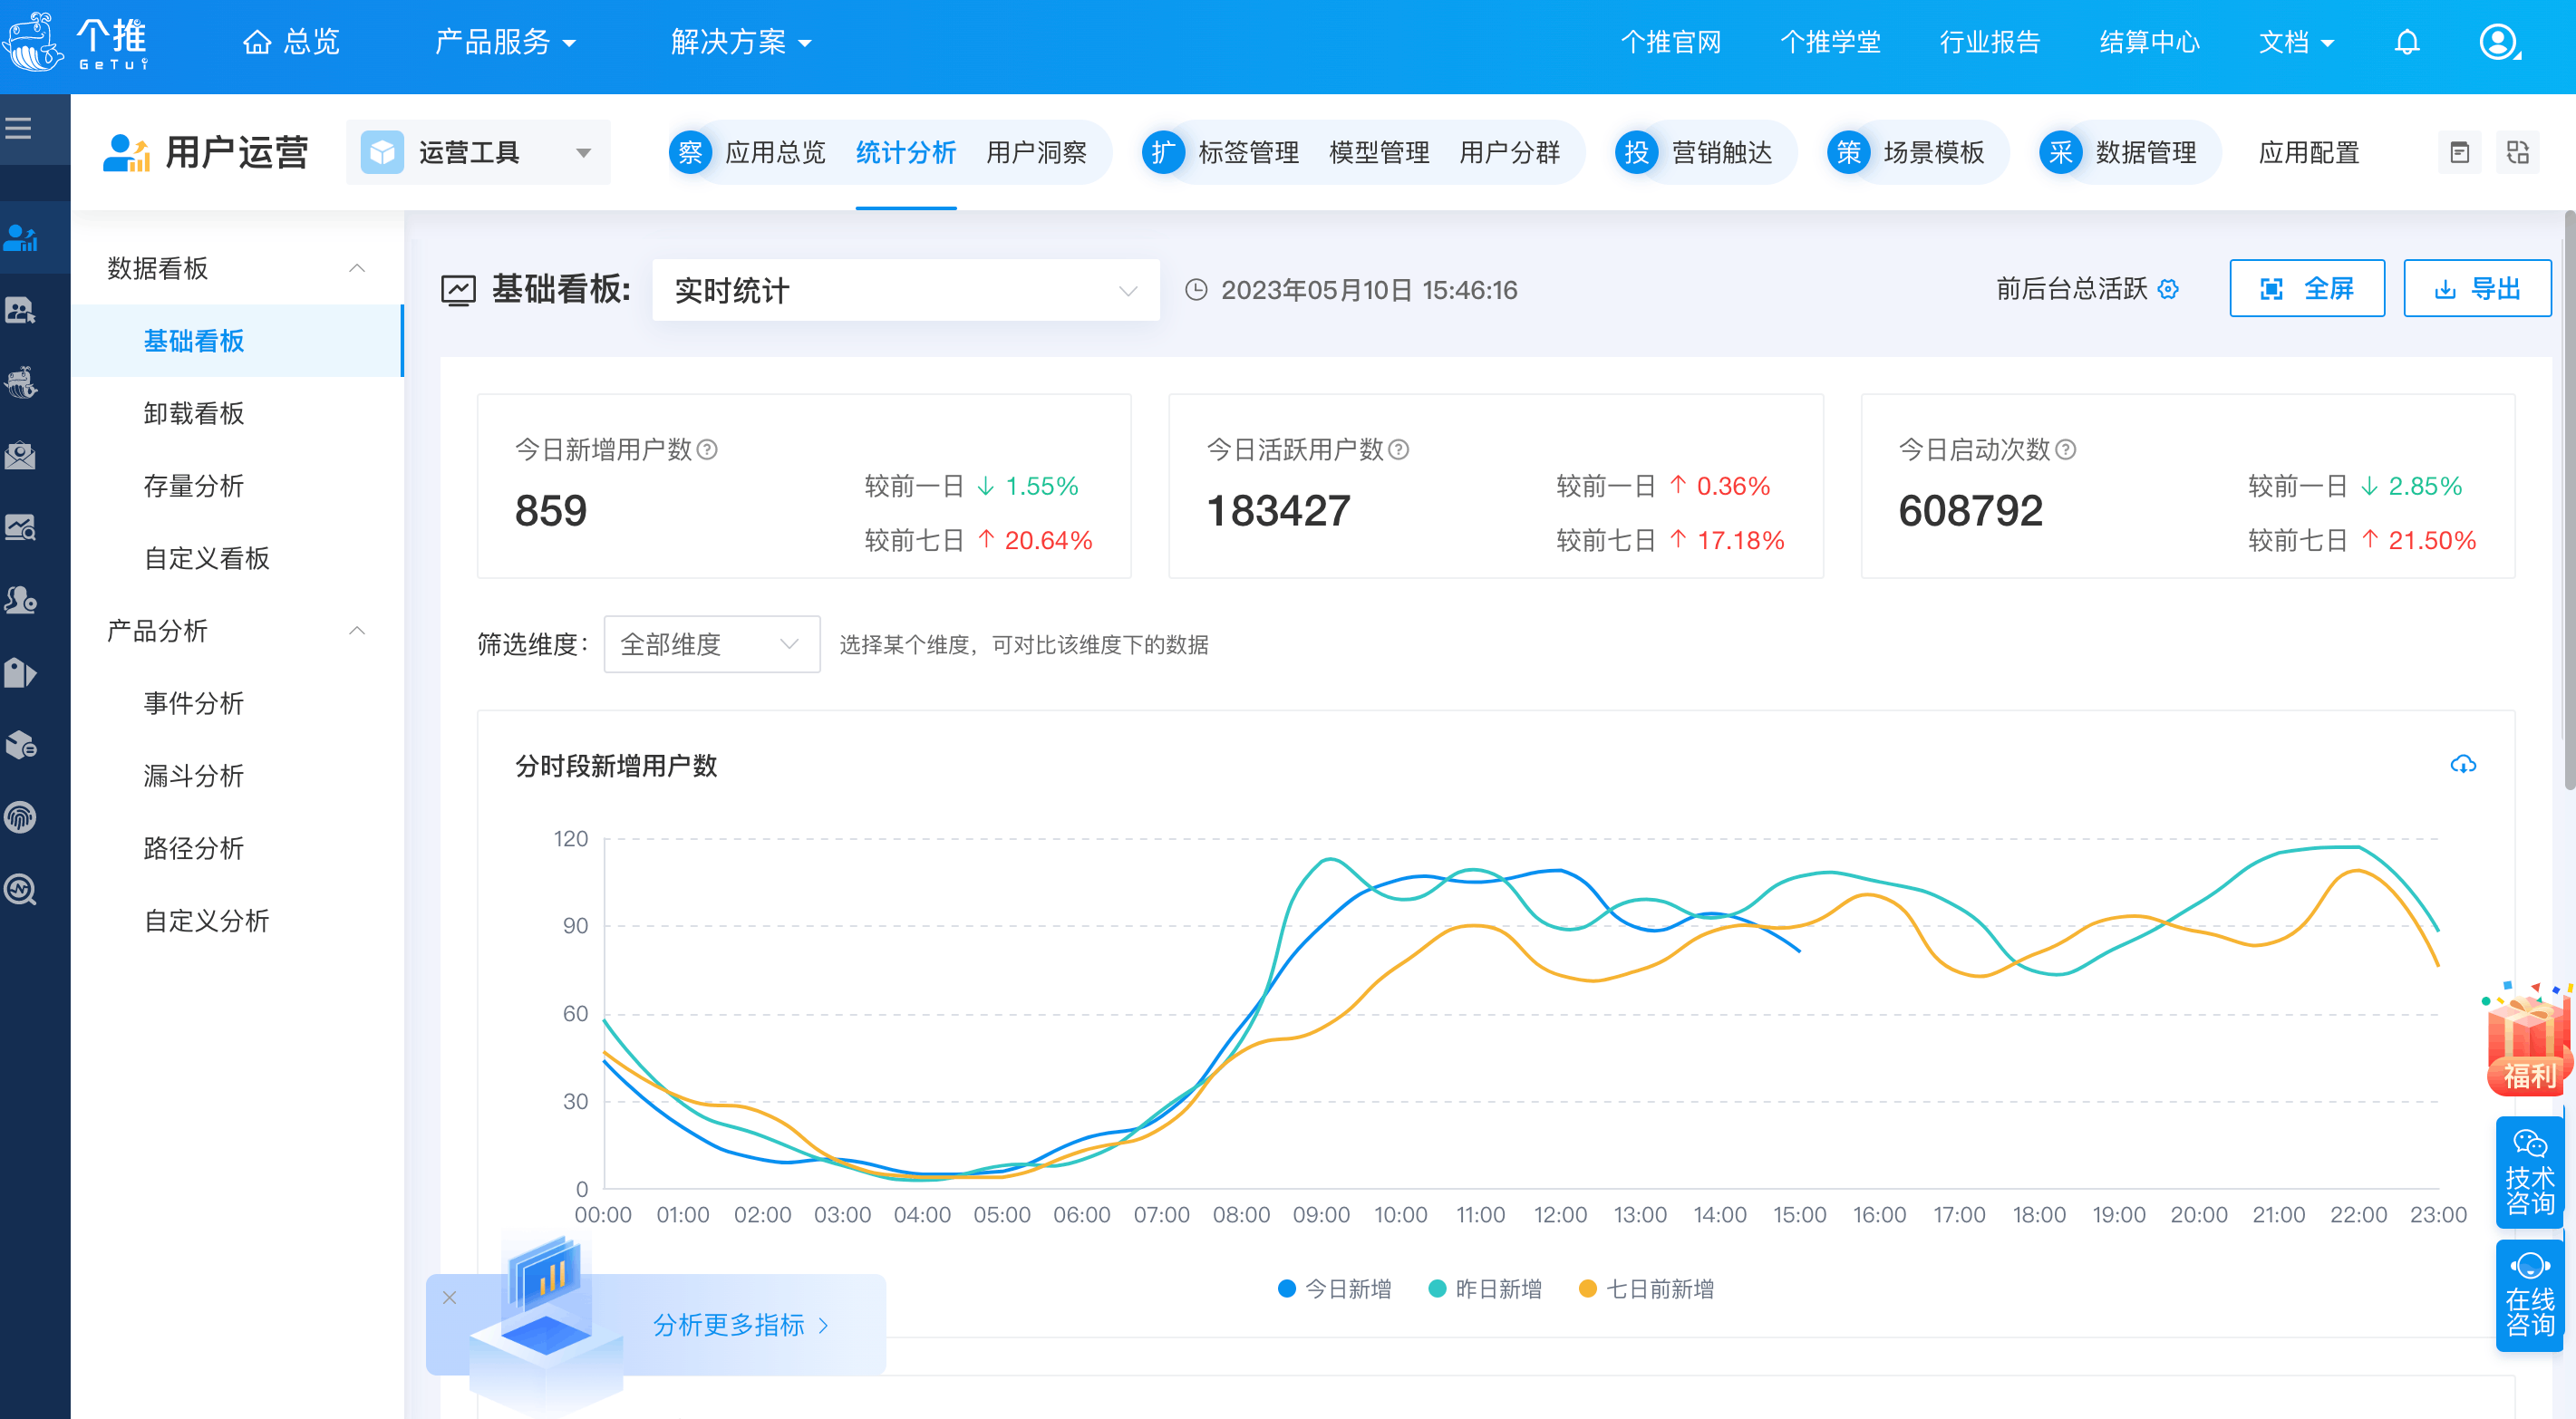Select 卸载看板 in the sidebar
Viewport: 2576px width, 1419px height.
pyautogui.click(x=194, y=414)
